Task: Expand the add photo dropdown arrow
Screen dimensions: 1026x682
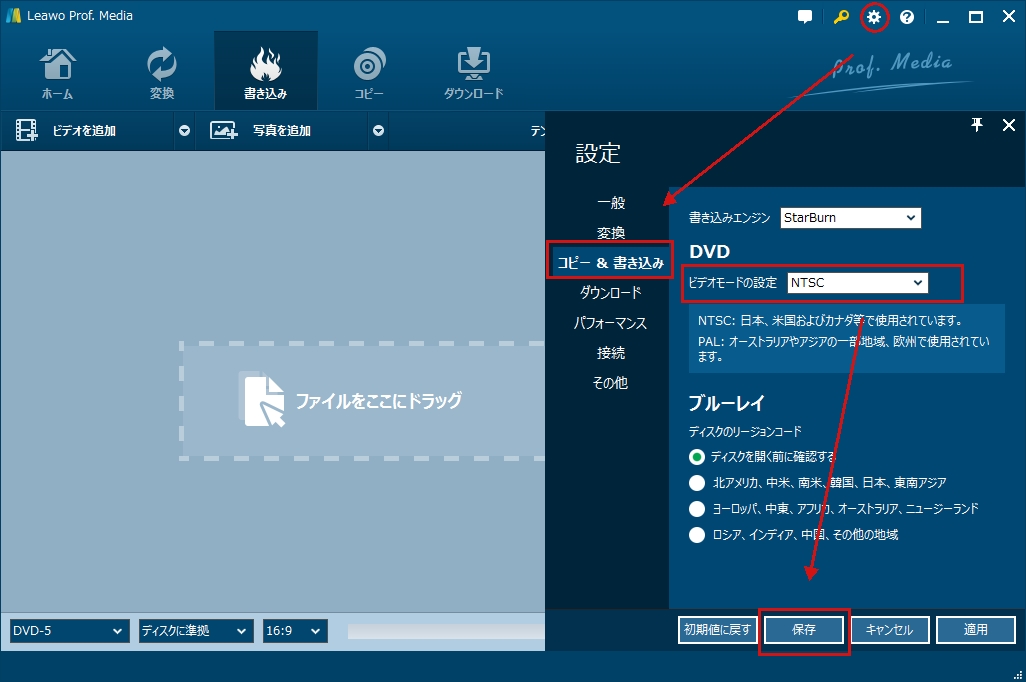Action: (x=378, y=130)
